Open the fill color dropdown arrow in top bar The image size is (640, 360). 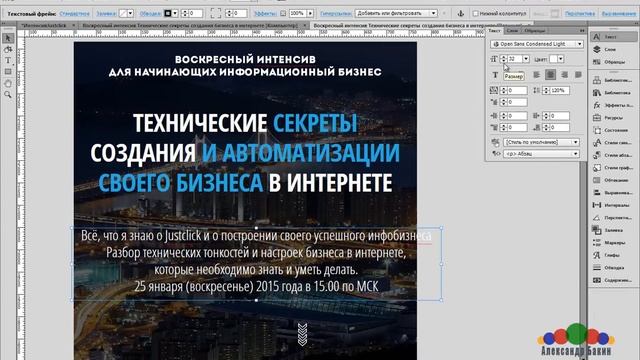point(131,13)
